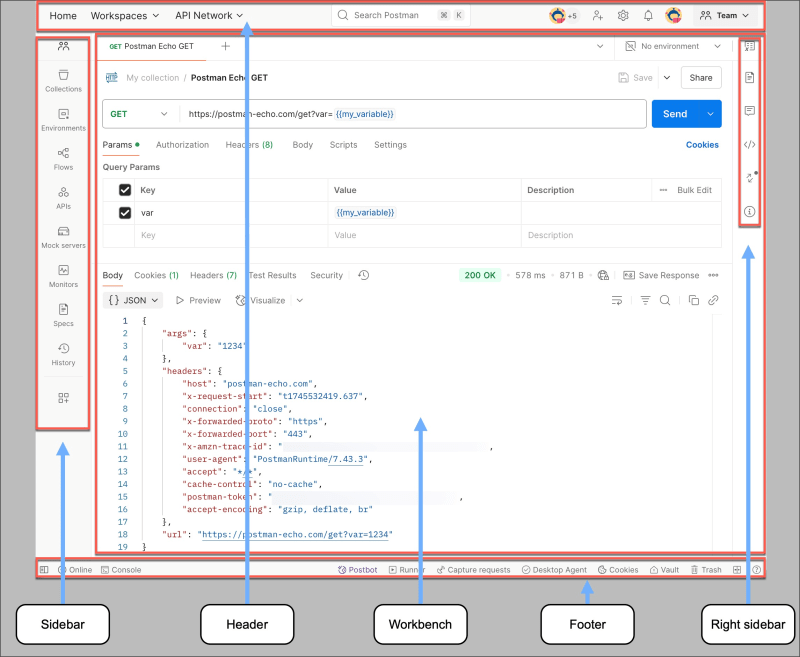Open the Cookies (1) response tab
This screenshot has height=657, width=800.
click(x=156, y=275)
